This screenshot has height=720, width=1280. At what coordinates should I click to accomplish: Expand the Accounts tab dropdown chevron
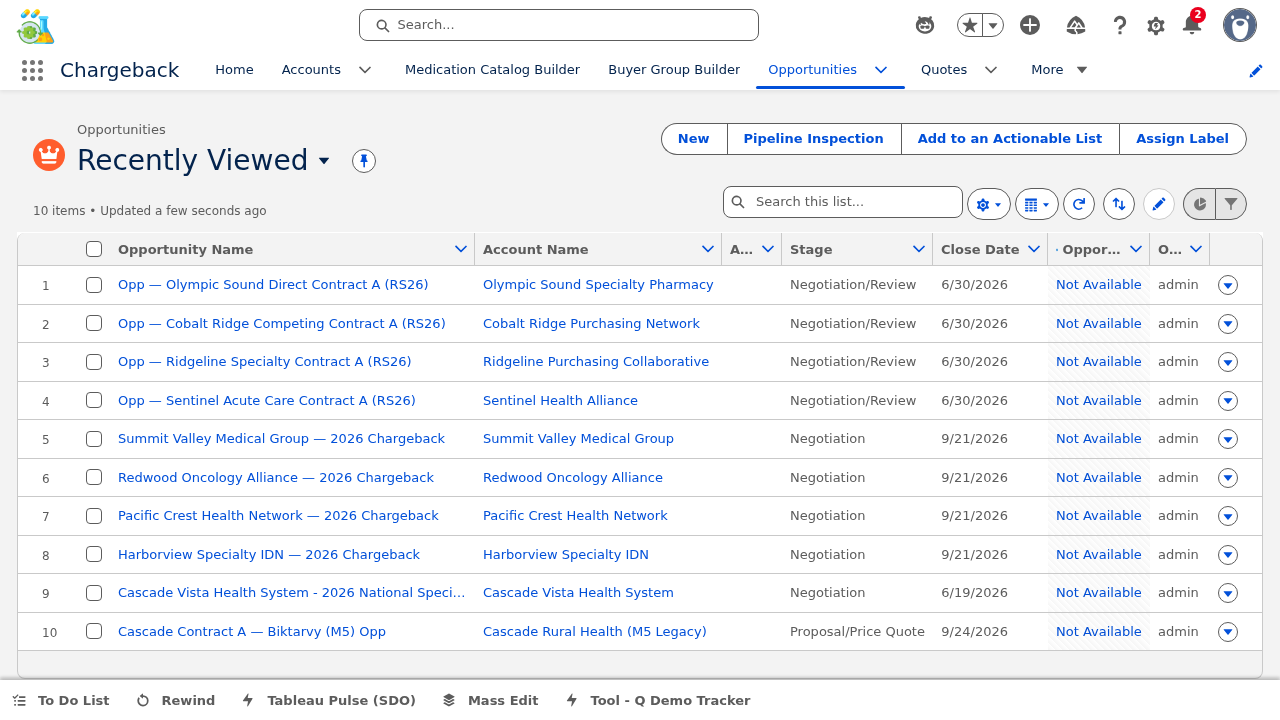pos(365,70)
